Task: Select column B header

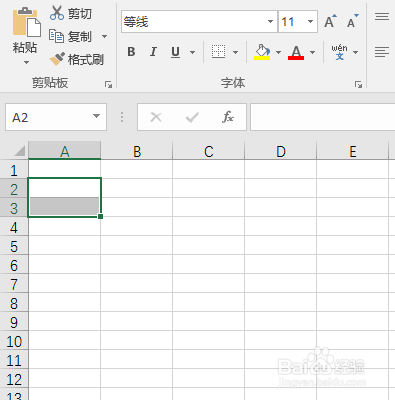Action: [137, 151]
